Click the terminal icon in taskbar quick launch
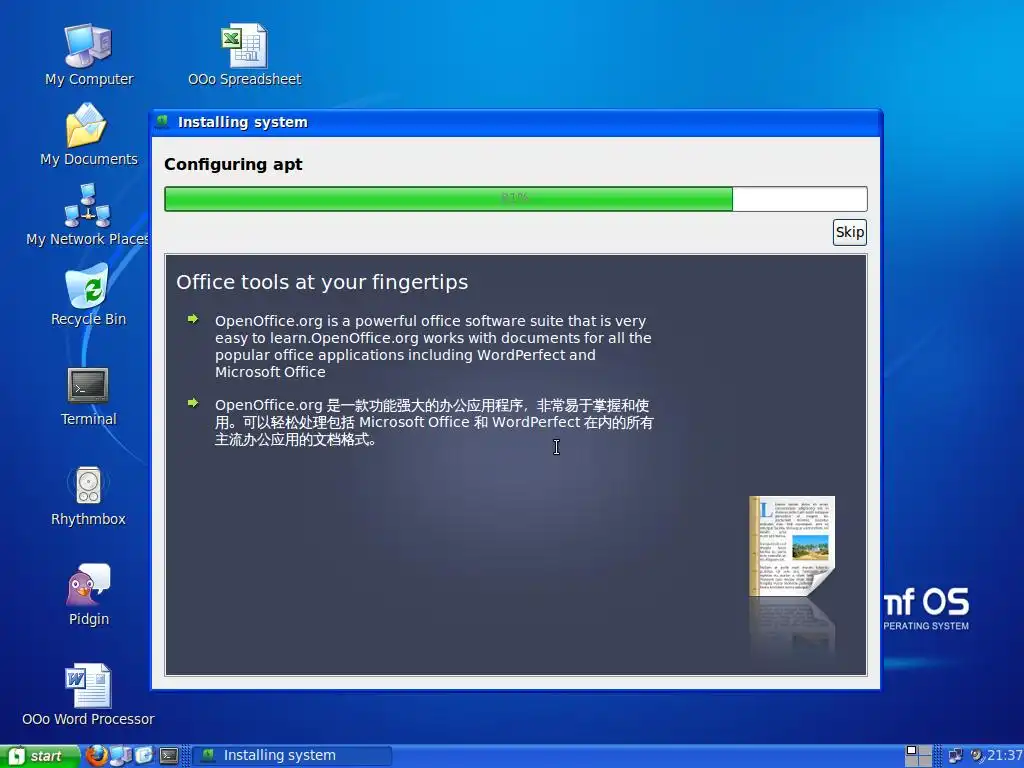Viewport: 1024px width, 768px height. tap(168, 756)
